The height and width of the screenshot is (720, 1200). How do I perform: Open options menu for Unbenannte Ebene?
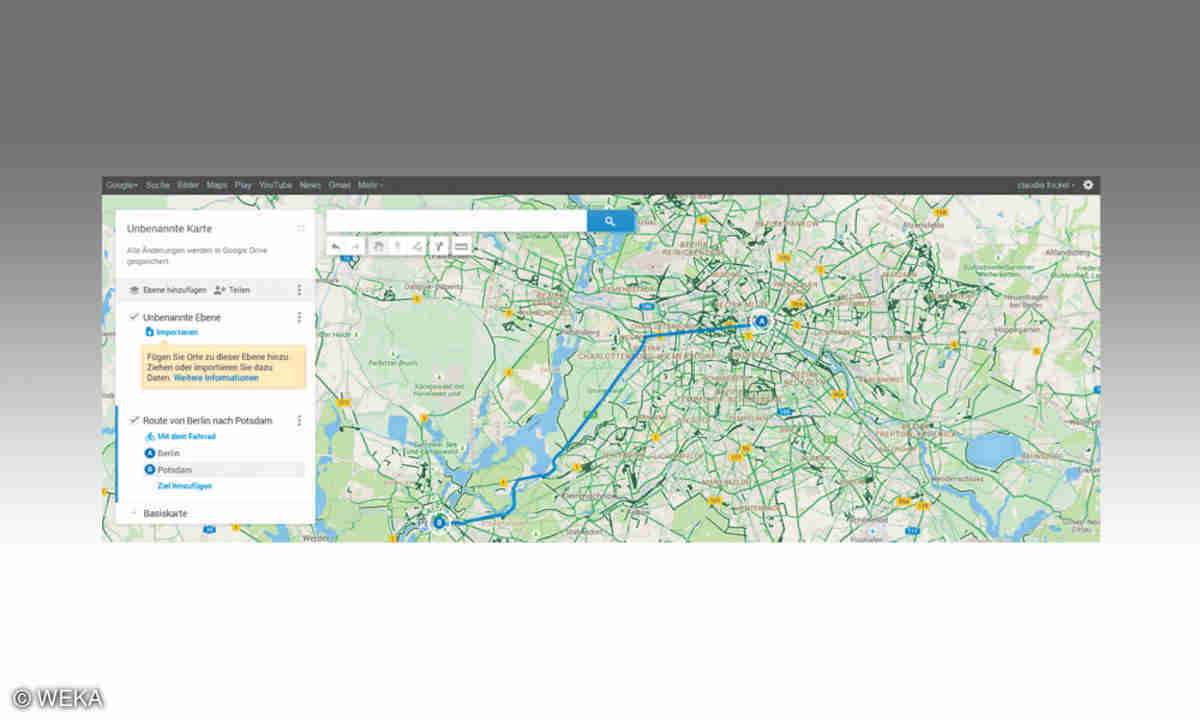[299, 317]
